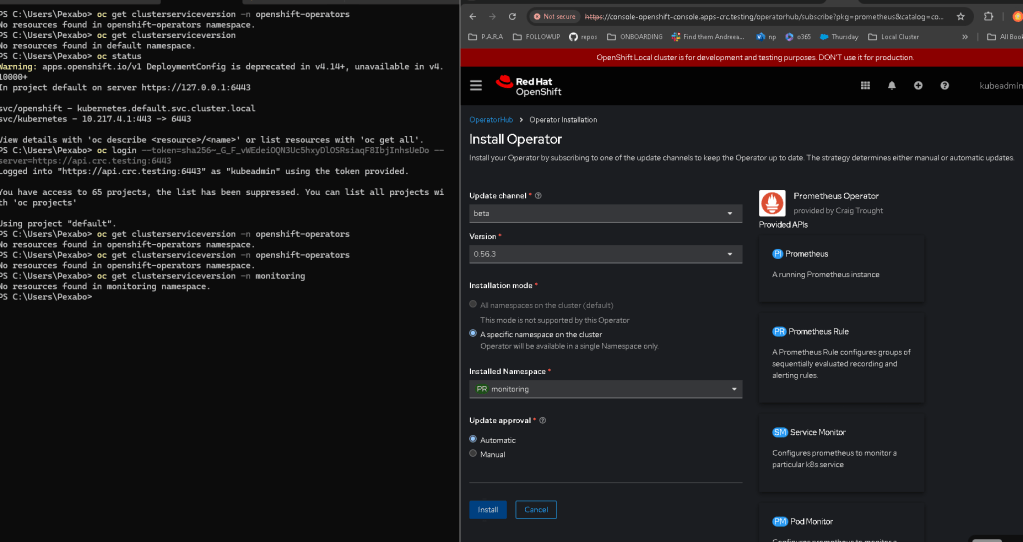Screen dimensions: 1023x542
Task: Click the Install button
Action: point(488,510)
